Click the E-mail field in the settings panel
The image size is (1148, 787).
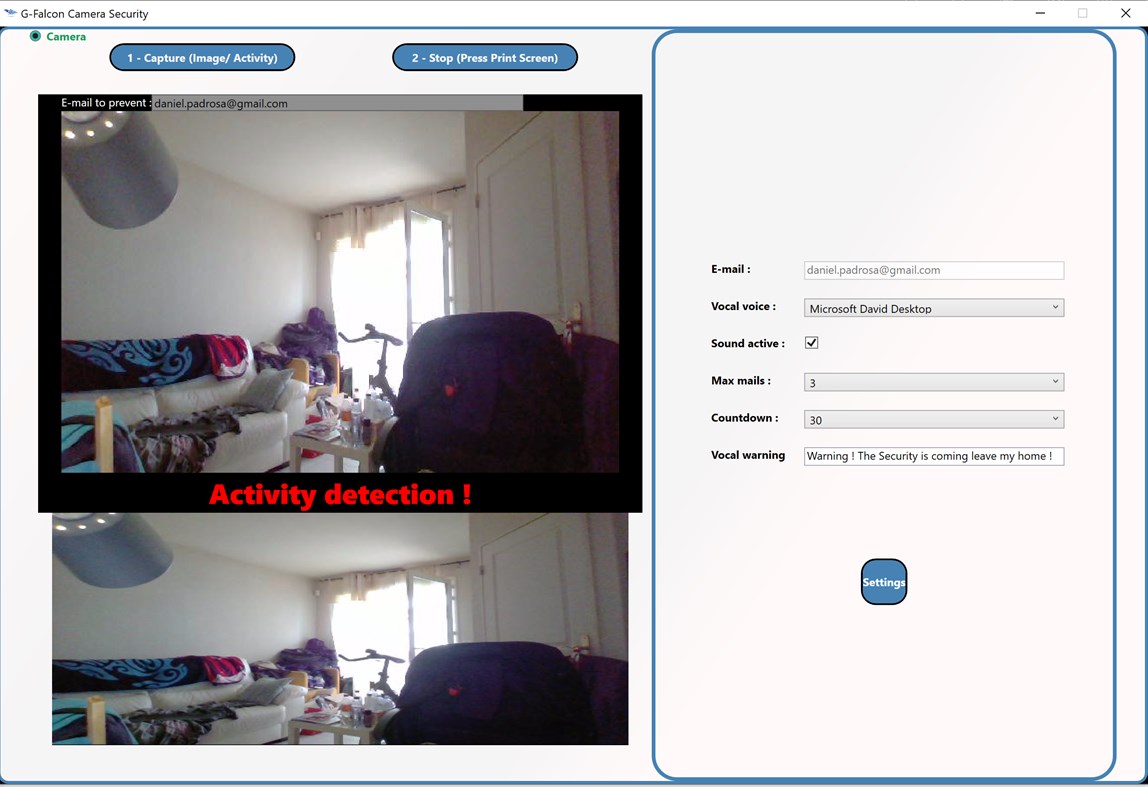[x=933, y=270]
